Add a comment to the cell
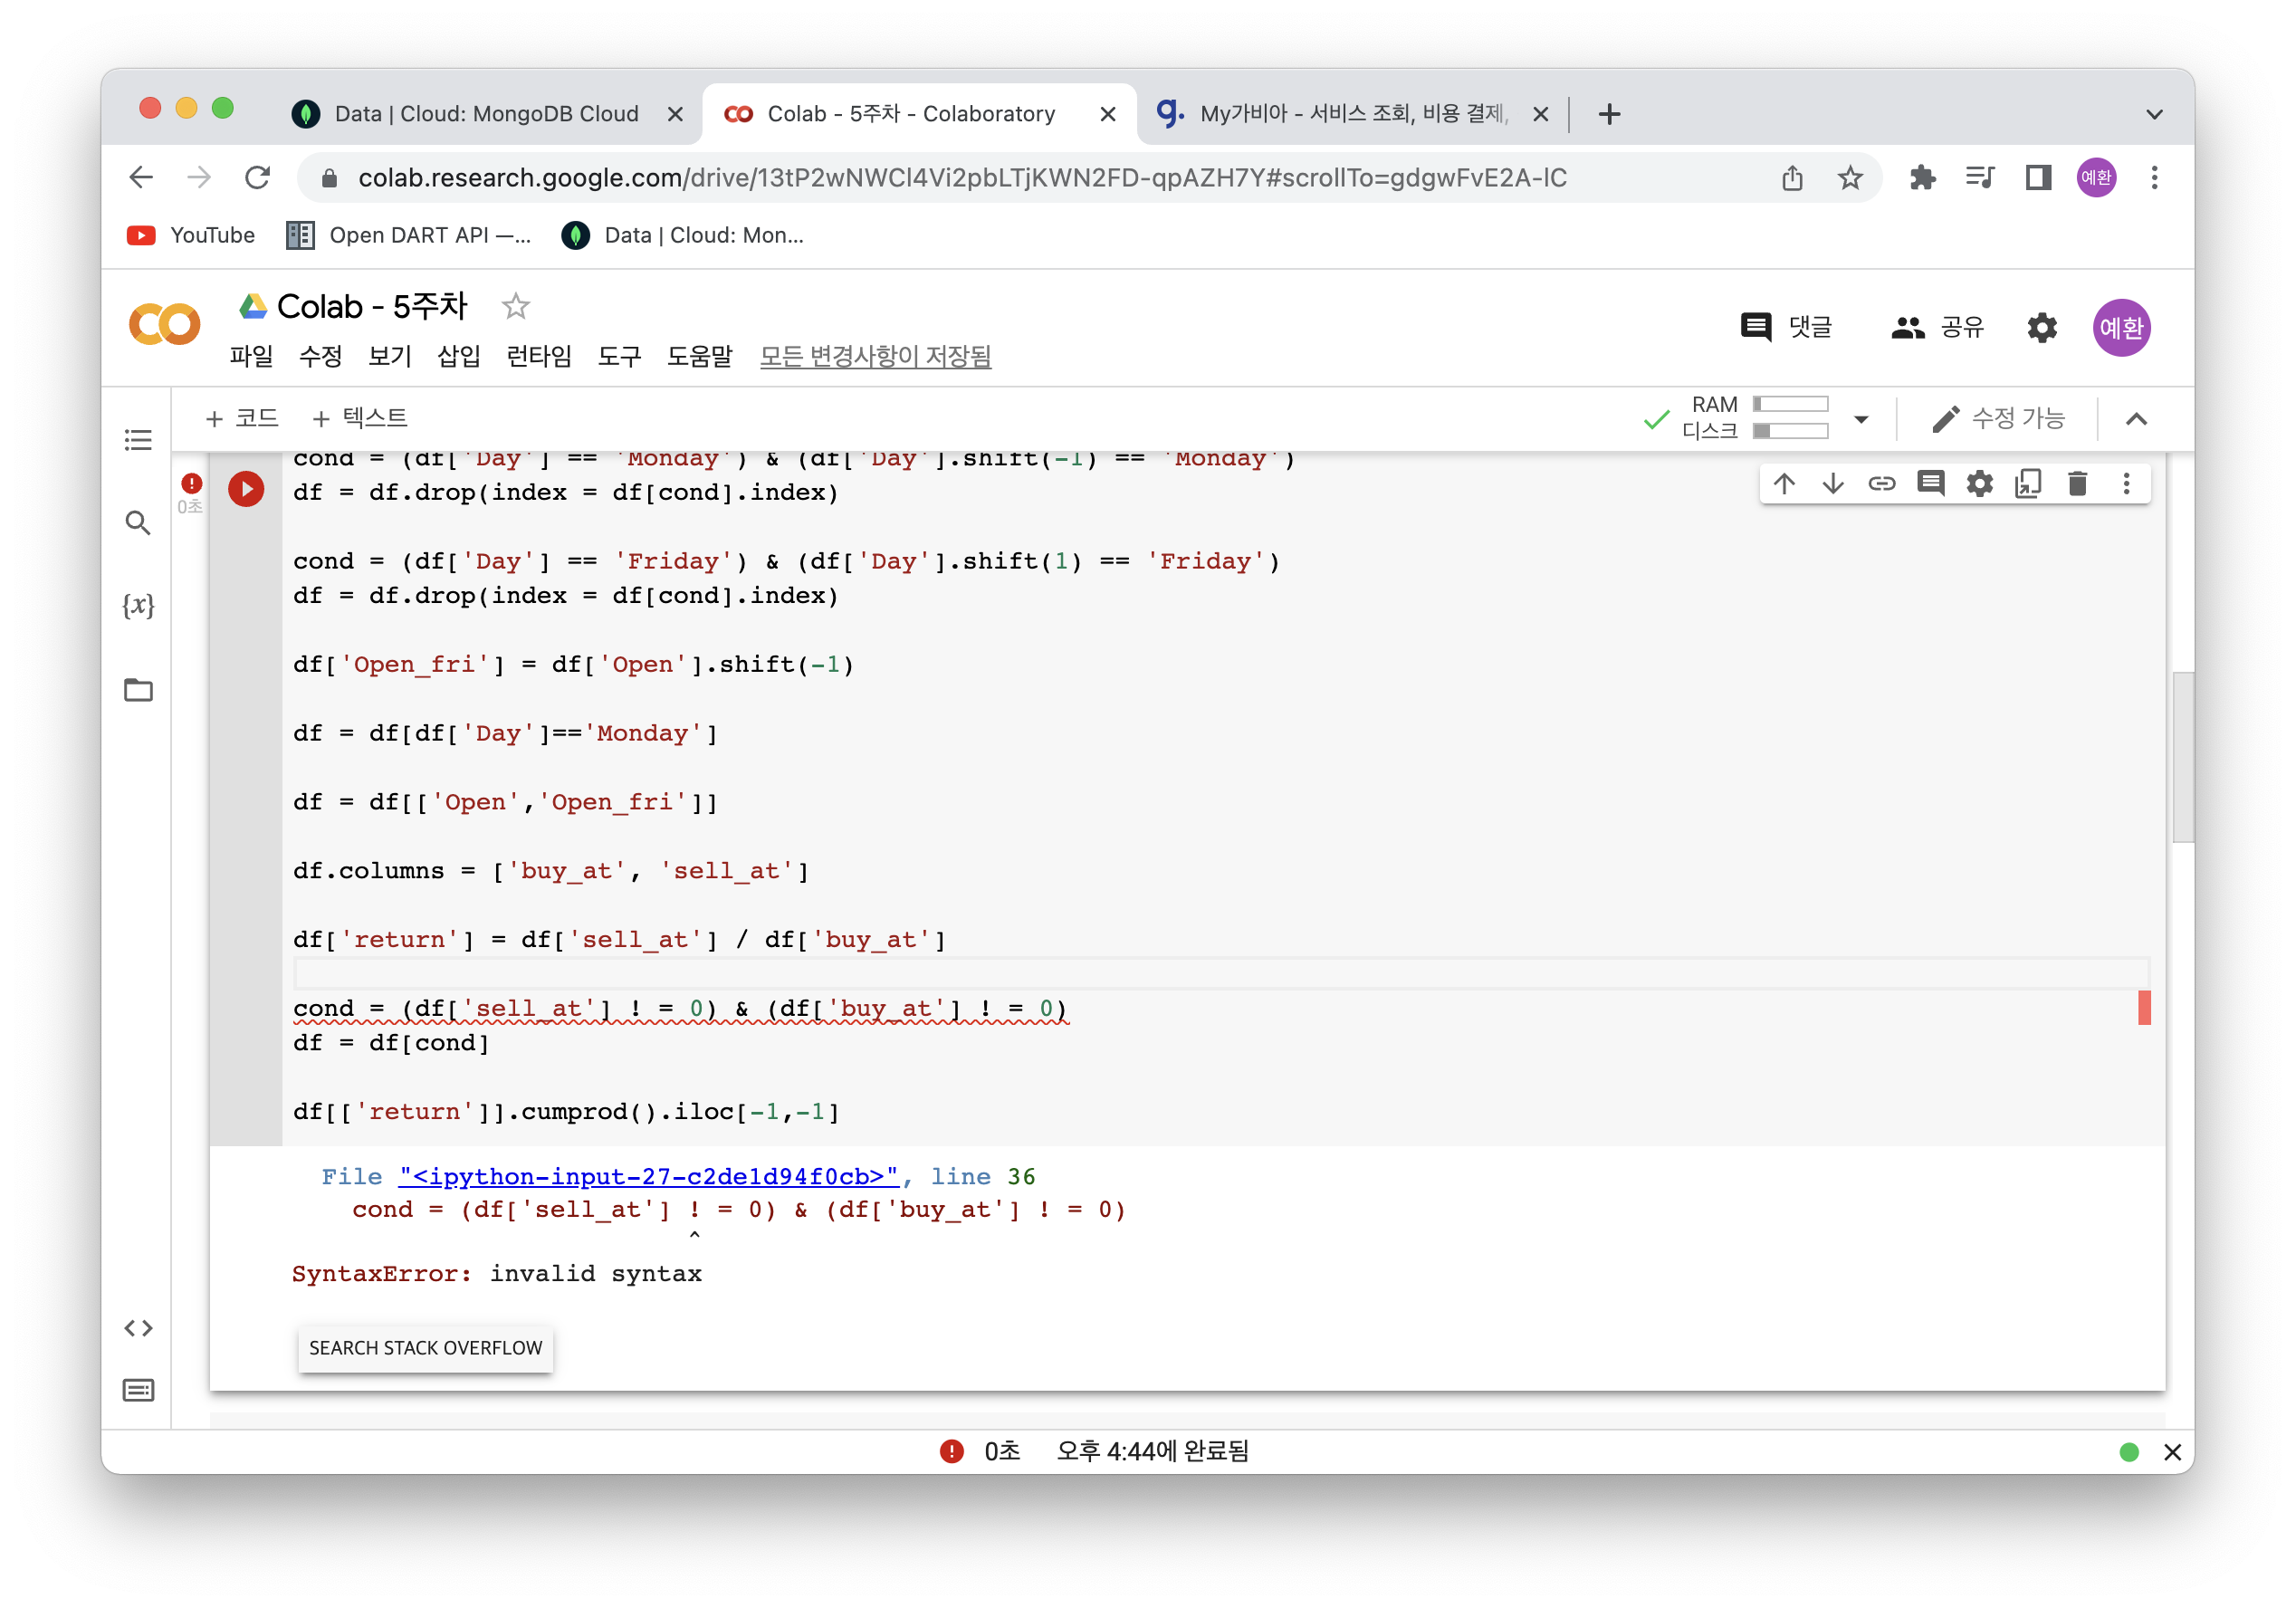This screenshot has height=1608, width=2296. [1930, 484]
